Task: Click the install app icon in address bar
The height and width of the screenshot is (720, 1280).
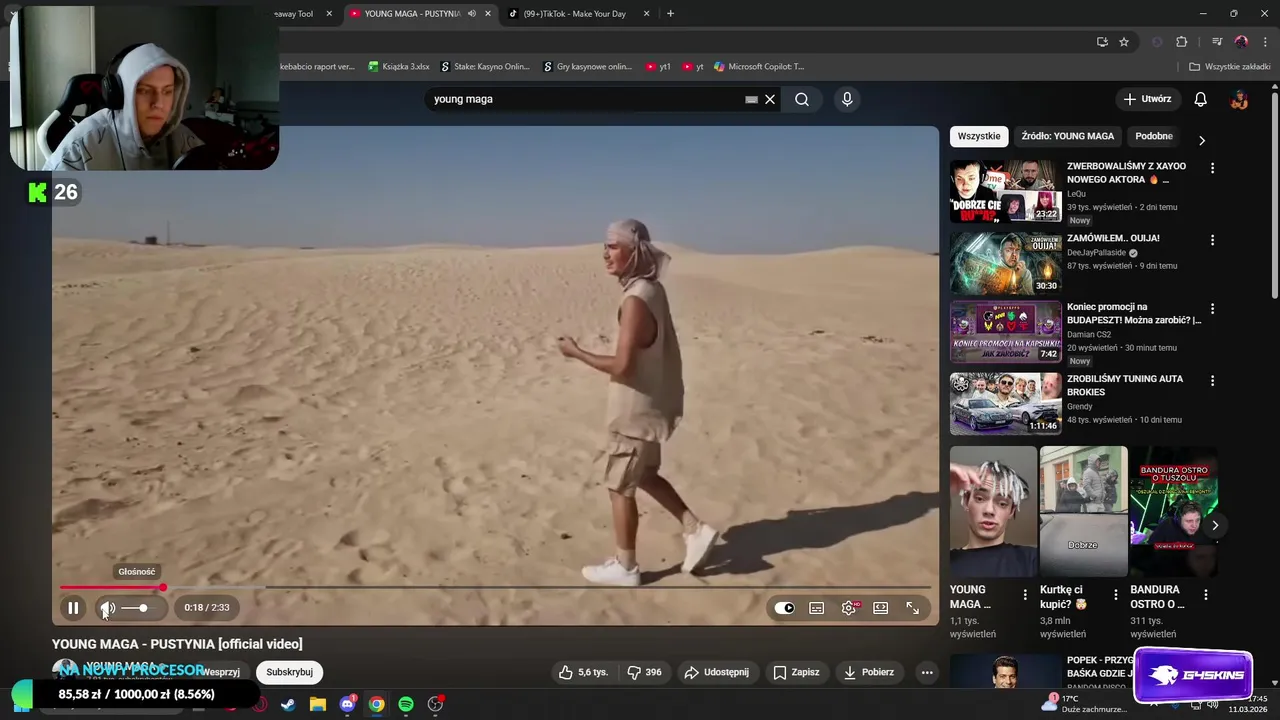Action: (1102, 42)
